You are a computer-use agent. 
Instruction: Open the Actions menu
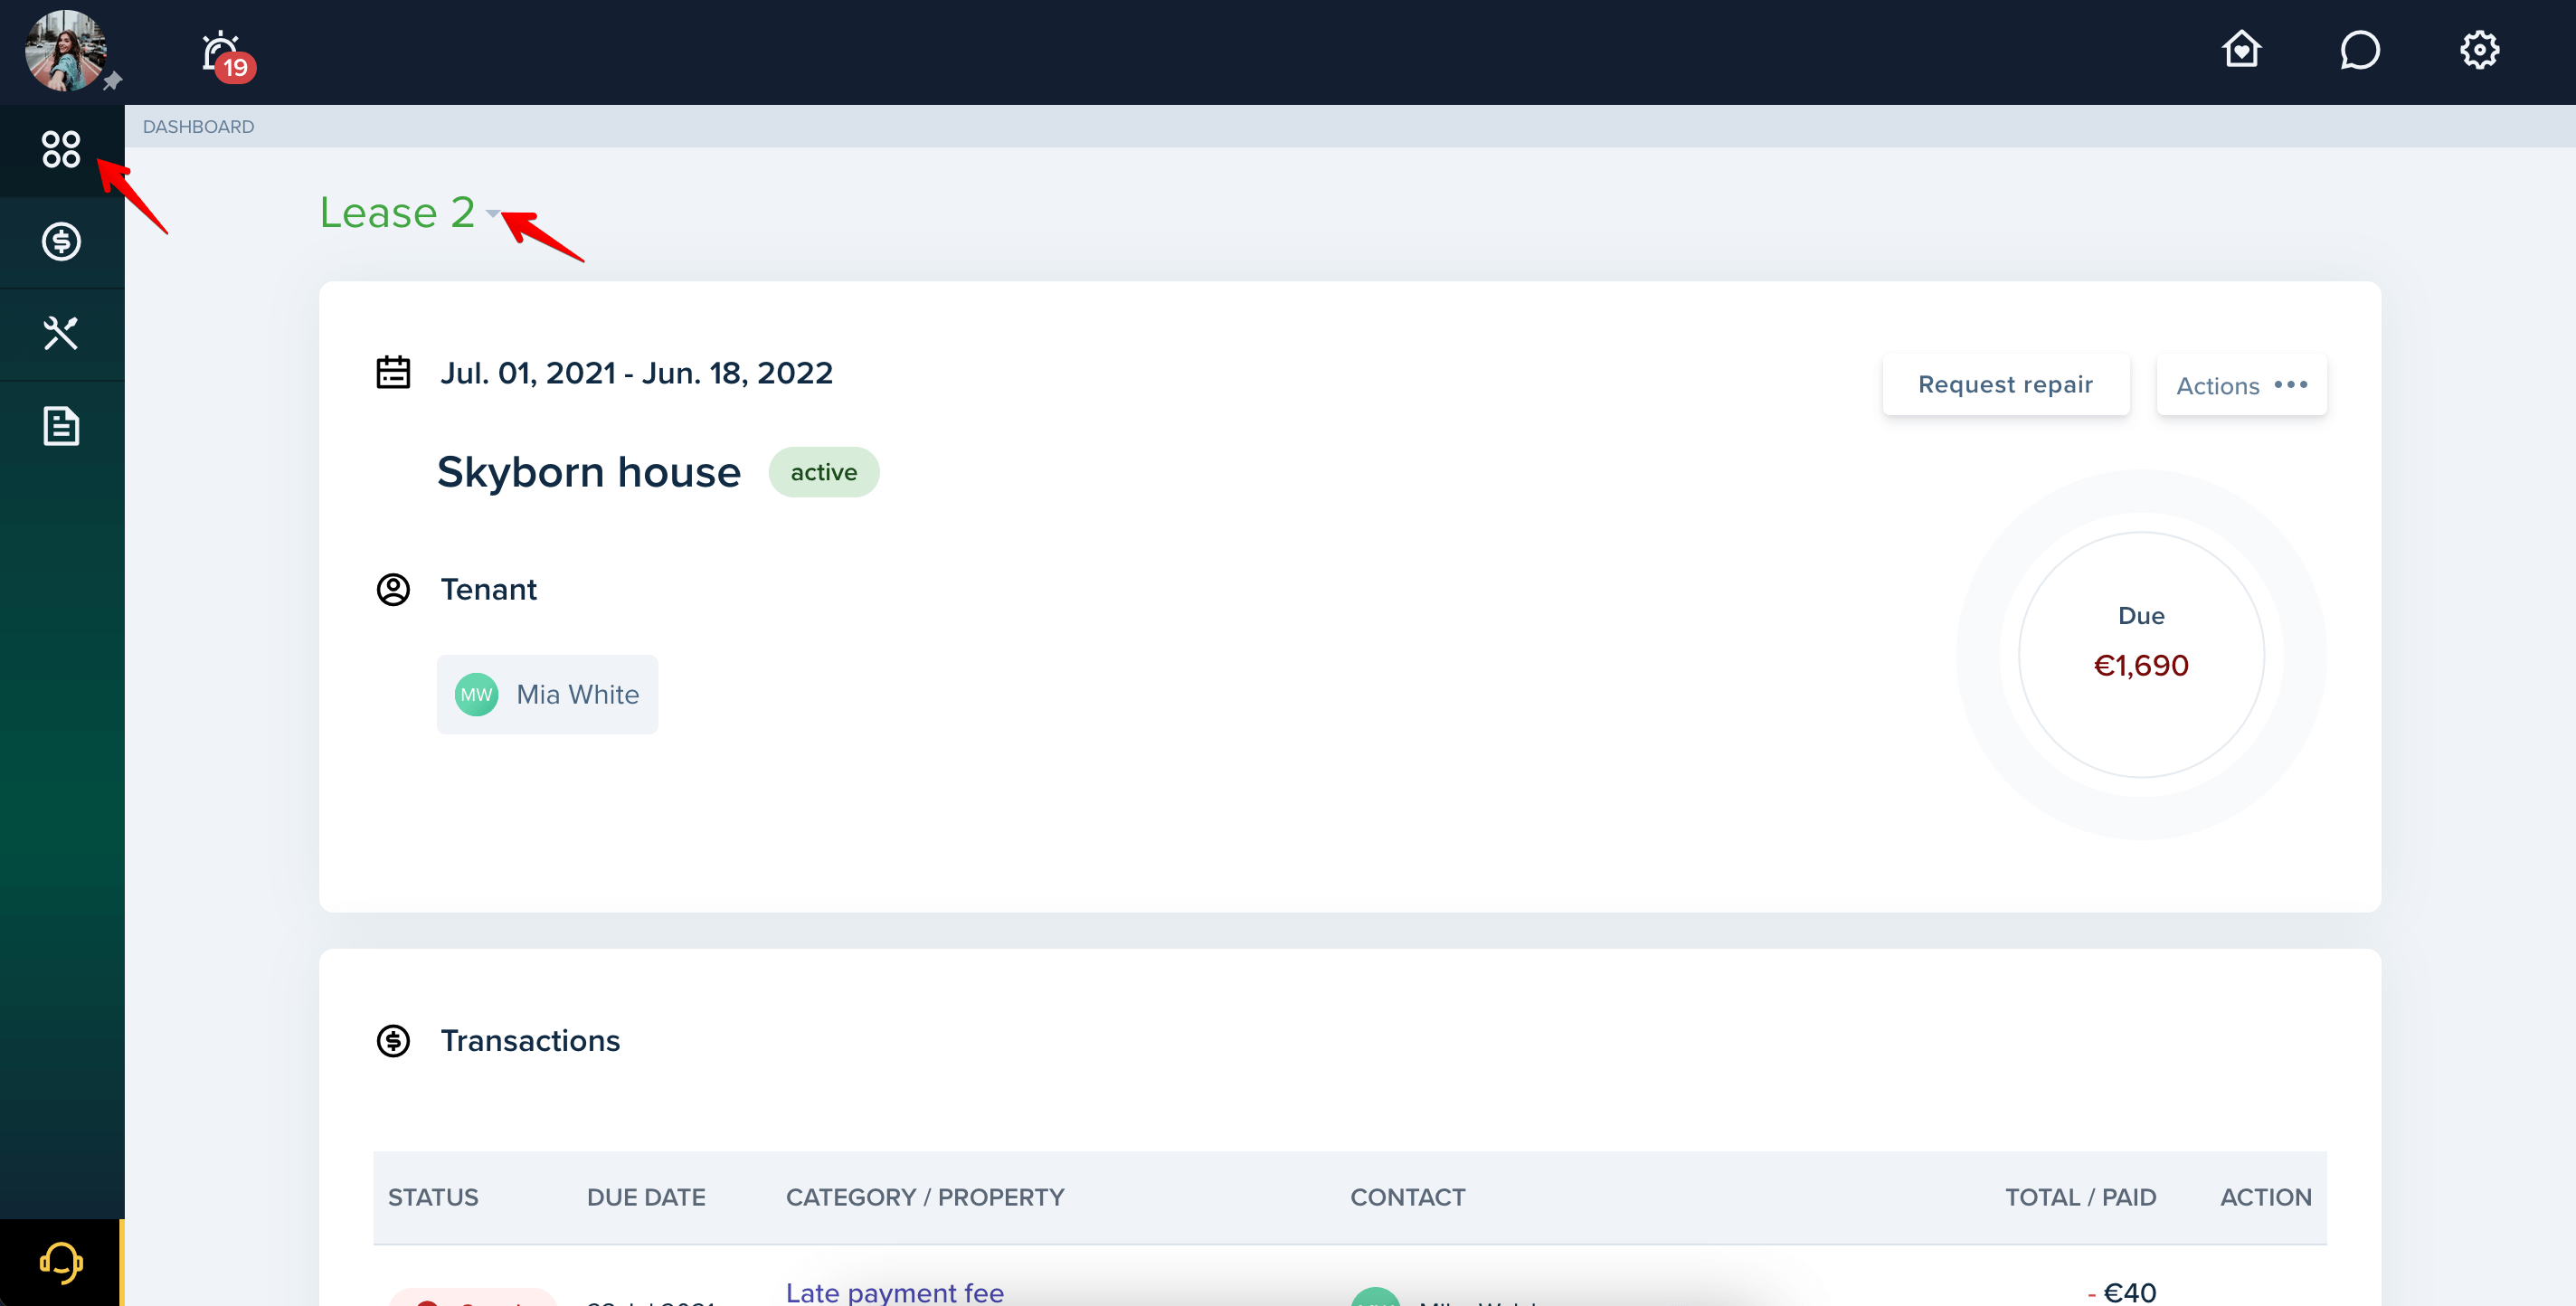pos(2241,384)
